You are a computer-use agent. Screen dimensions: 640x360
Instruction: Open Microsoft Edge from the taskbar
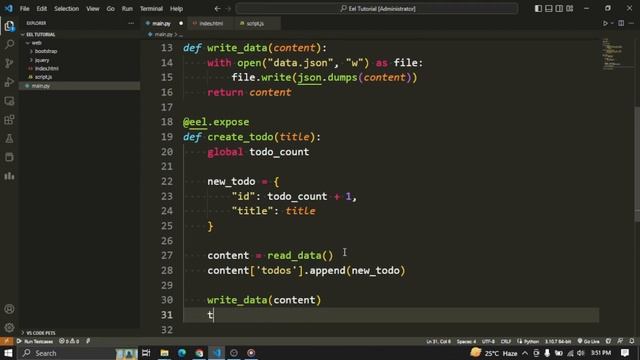[x=182, y=353]
